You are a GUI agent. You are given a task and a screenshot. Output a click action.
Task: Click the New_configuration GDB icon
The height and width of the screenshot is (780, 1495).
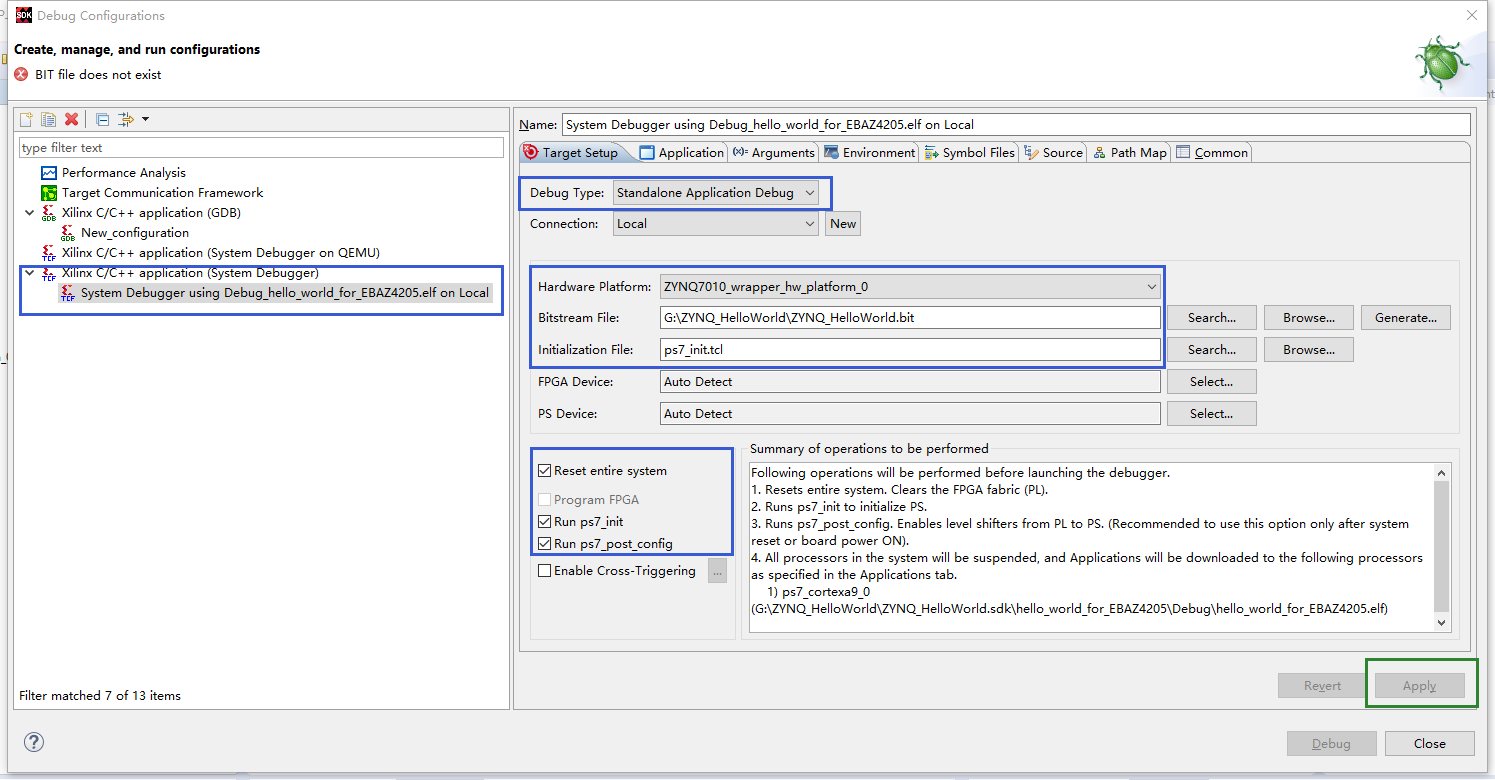point(68,233)
